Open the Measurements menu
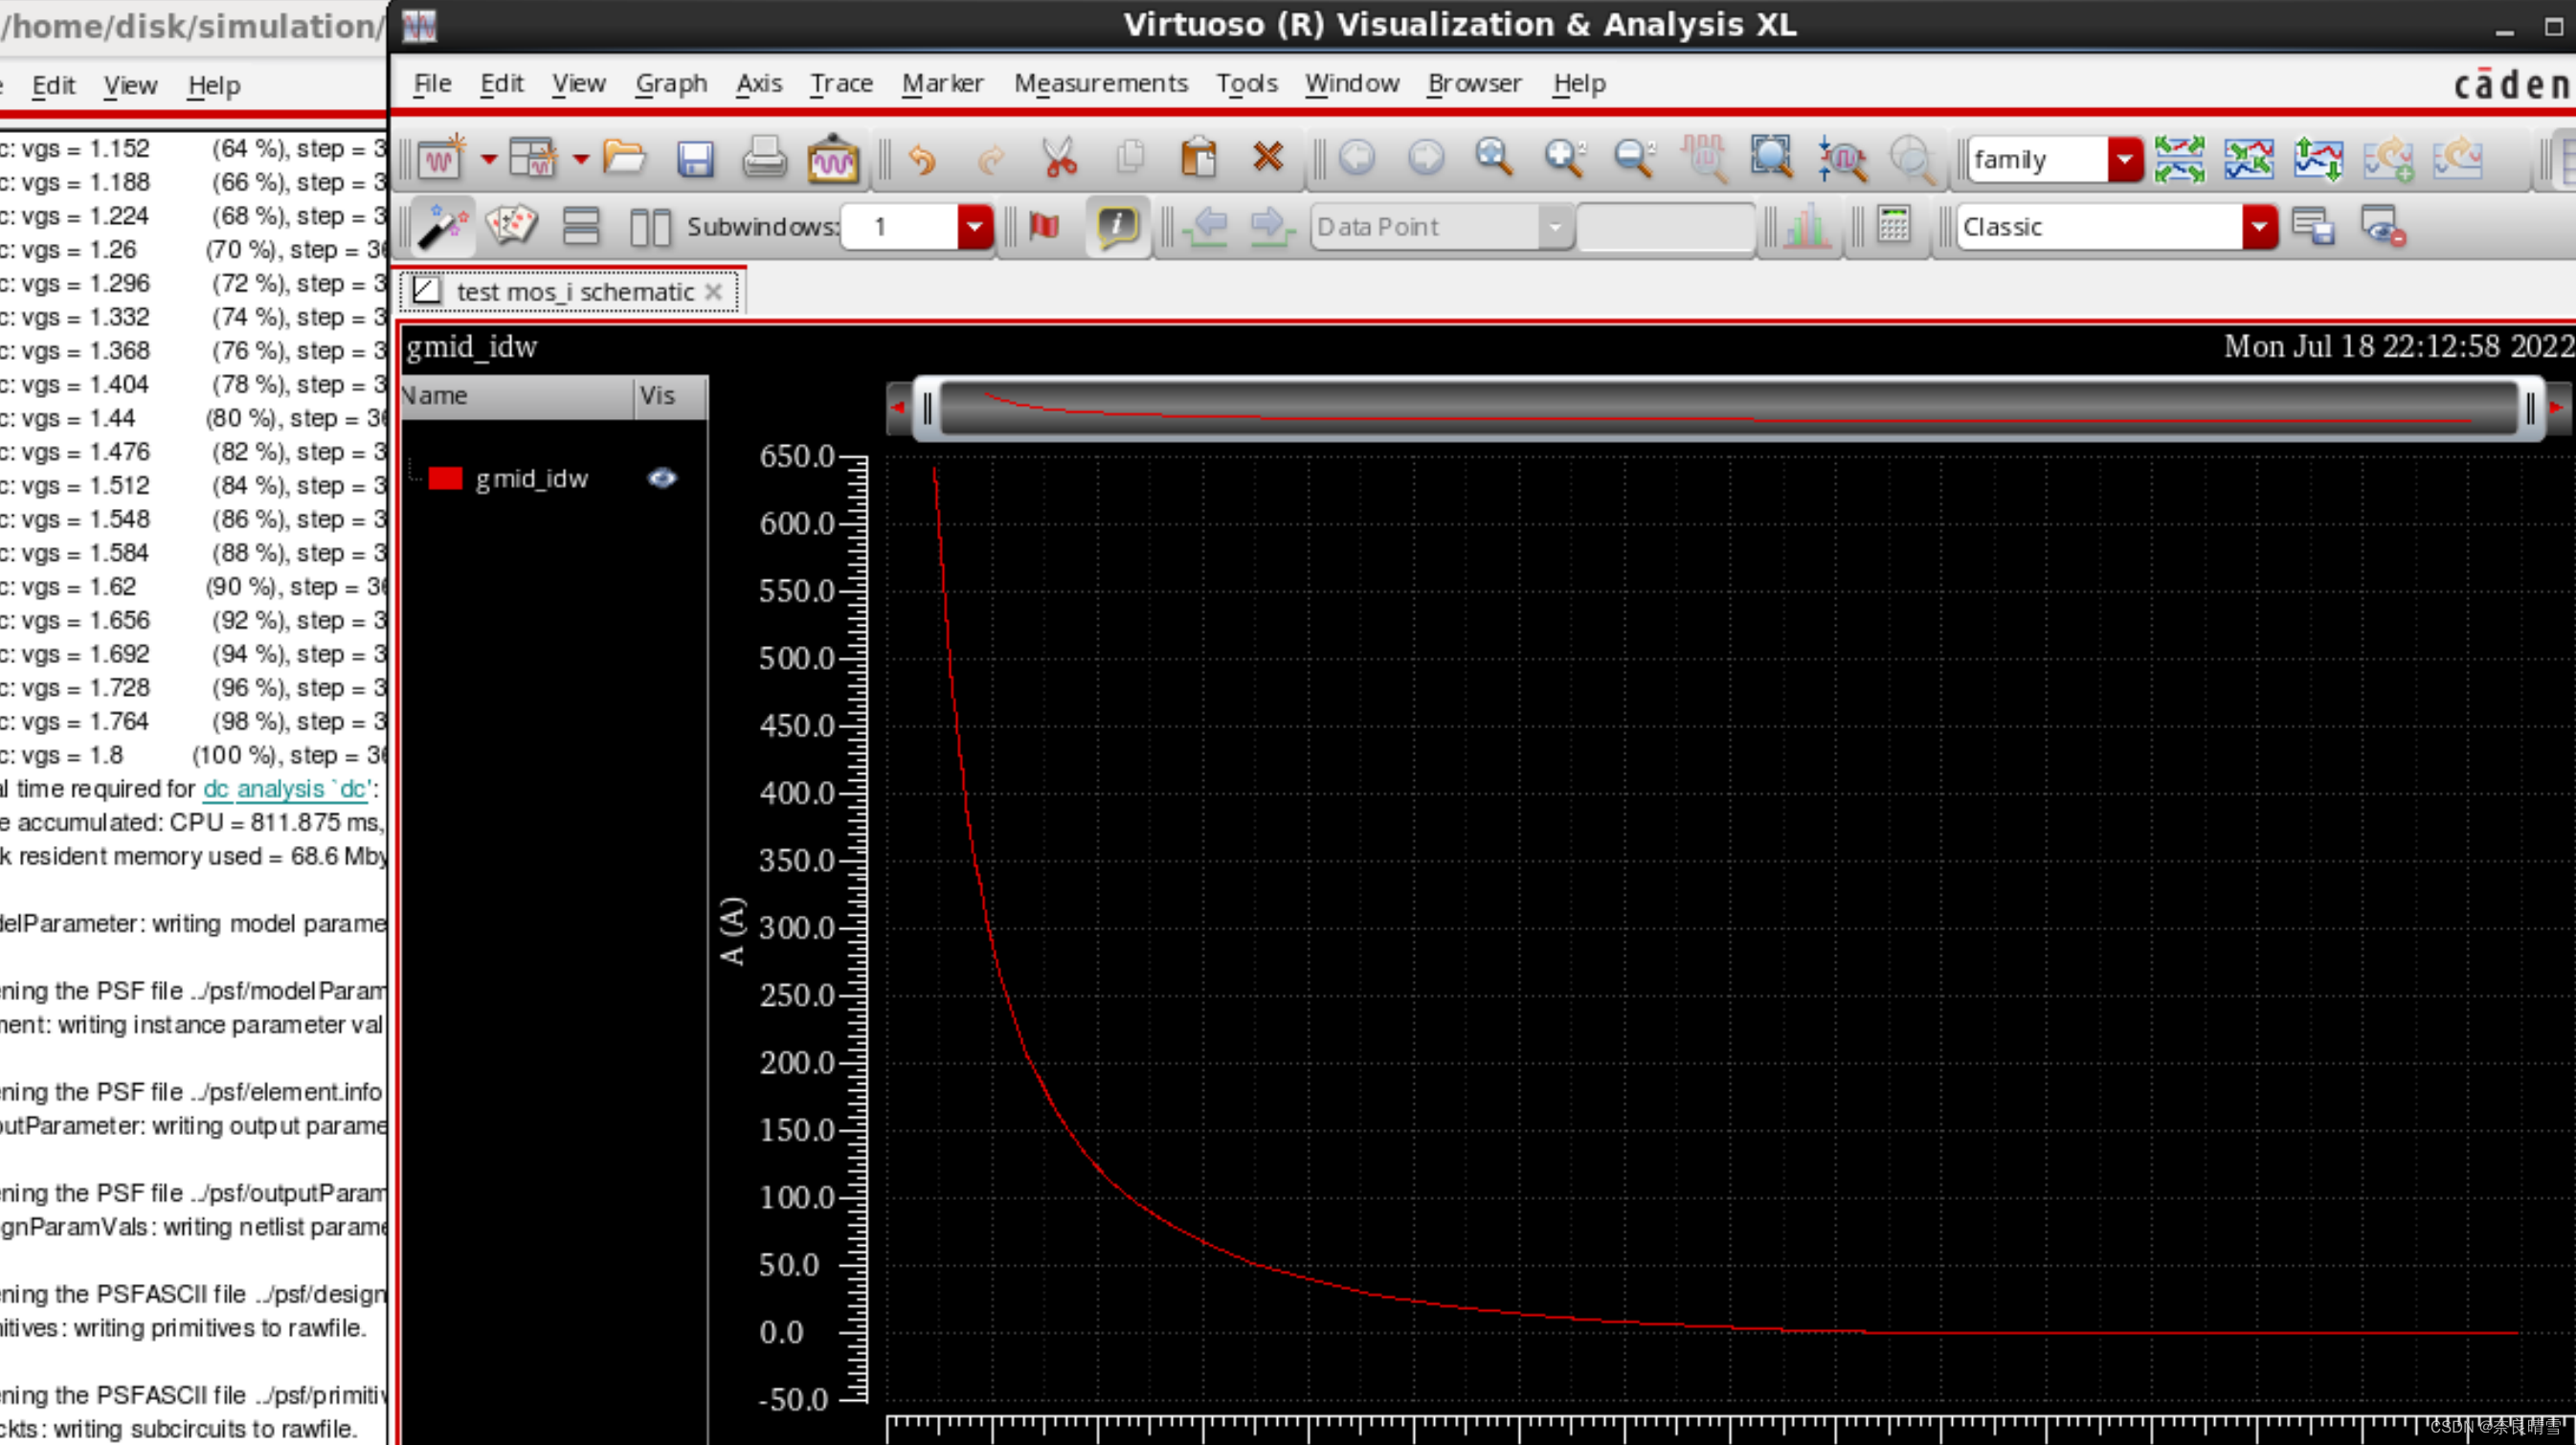 coord(1100,84)
